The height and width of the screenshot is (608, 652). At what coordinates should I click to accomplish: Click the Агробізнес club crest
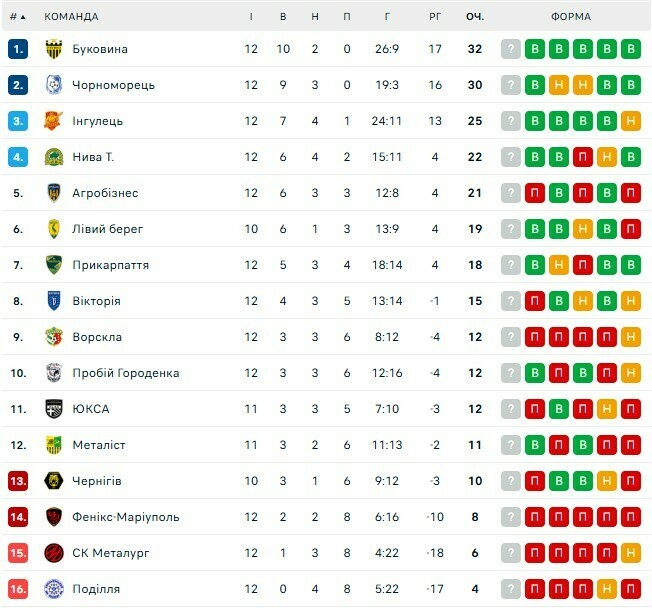click(x=54, y=193)
